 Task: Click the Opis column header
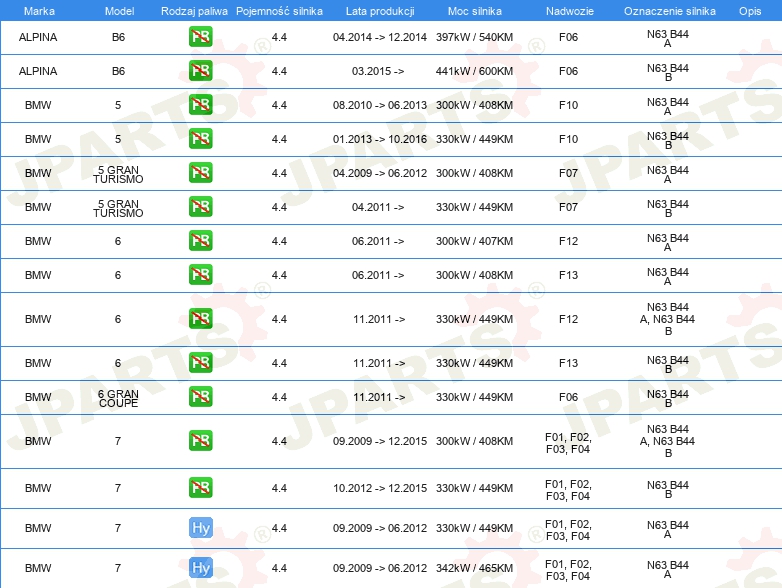pyautogui.click(x=750, y=11)
